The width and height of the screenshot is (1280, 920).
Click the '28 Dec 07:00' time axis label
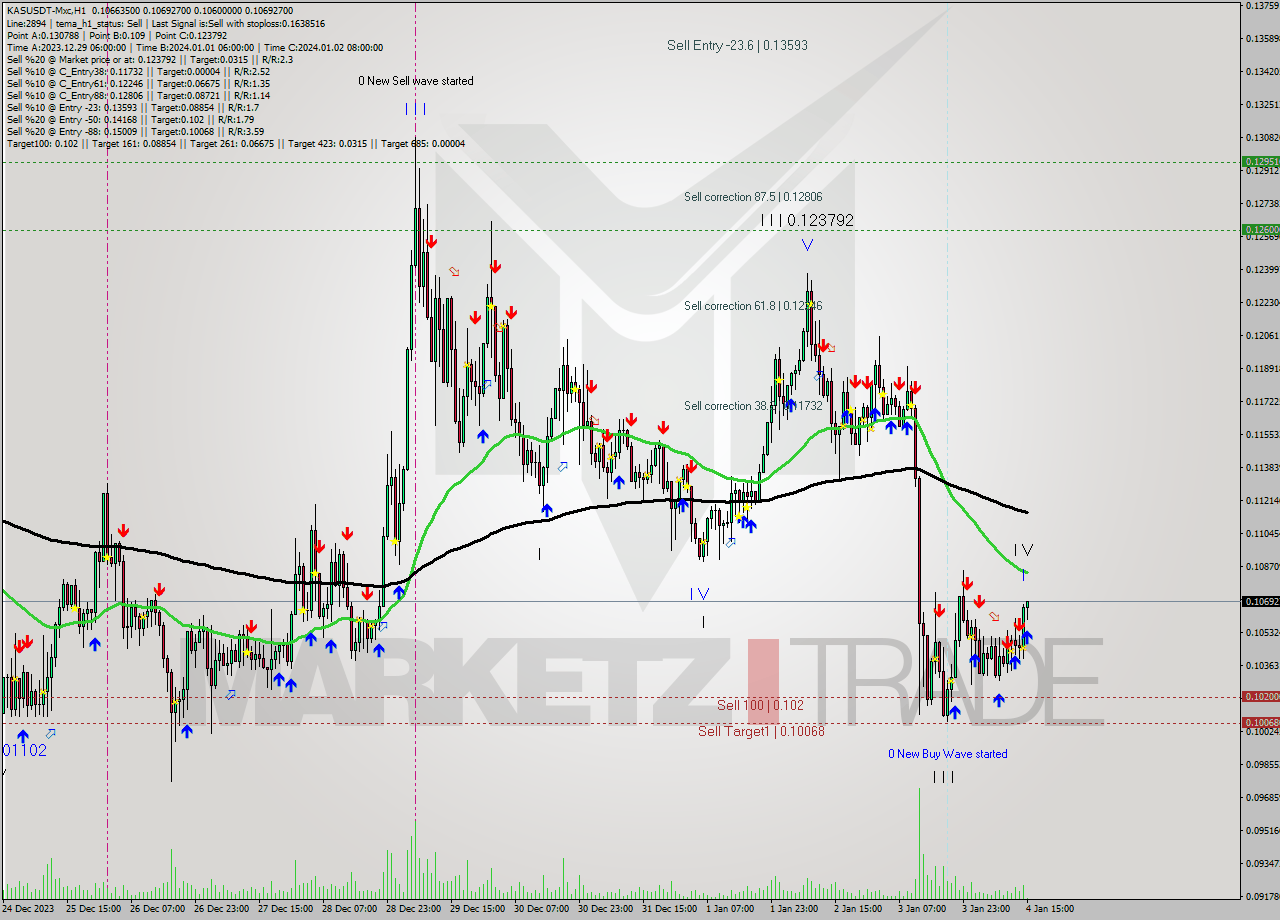tap(350, 909)
